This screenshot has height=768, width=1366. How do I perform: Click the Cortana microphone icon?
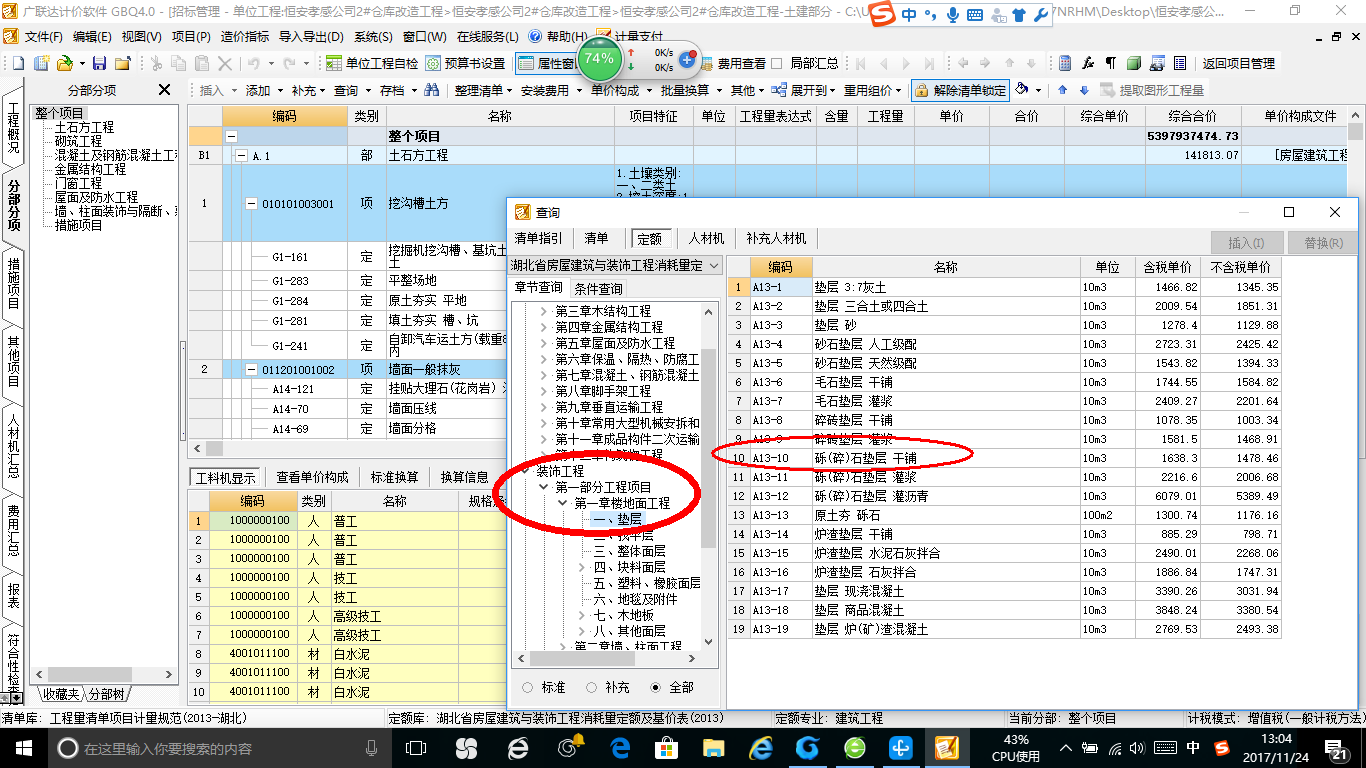[372, 748]
